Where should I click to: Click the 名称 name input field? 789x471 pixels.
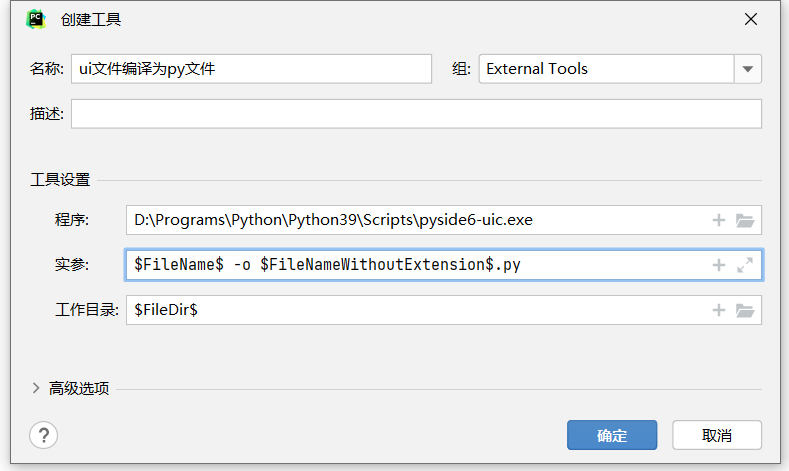tap(250, 69)
